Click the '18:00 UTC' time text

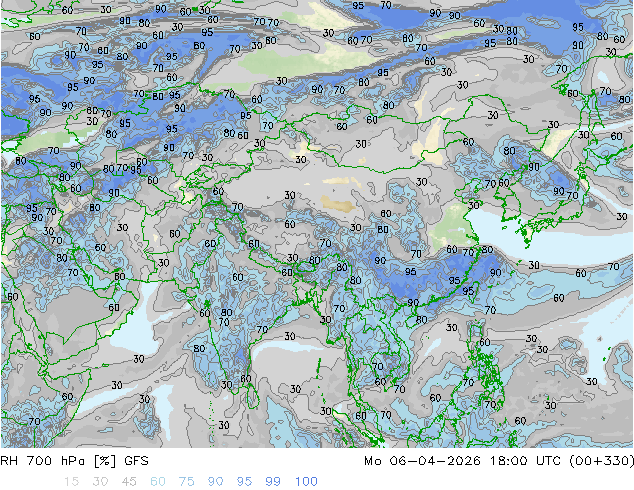(x=526, y=461)
